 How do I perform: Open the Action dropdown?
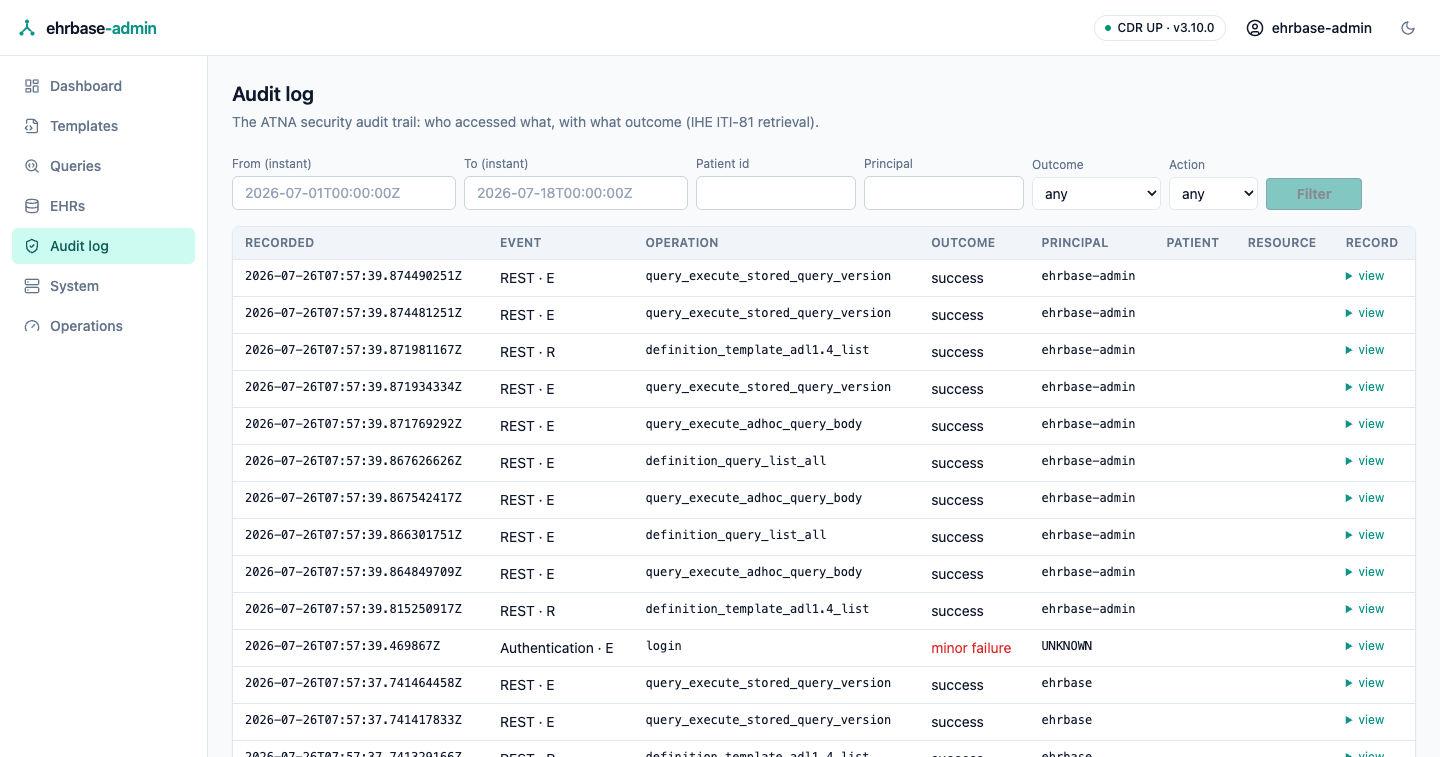[1213, 194]
